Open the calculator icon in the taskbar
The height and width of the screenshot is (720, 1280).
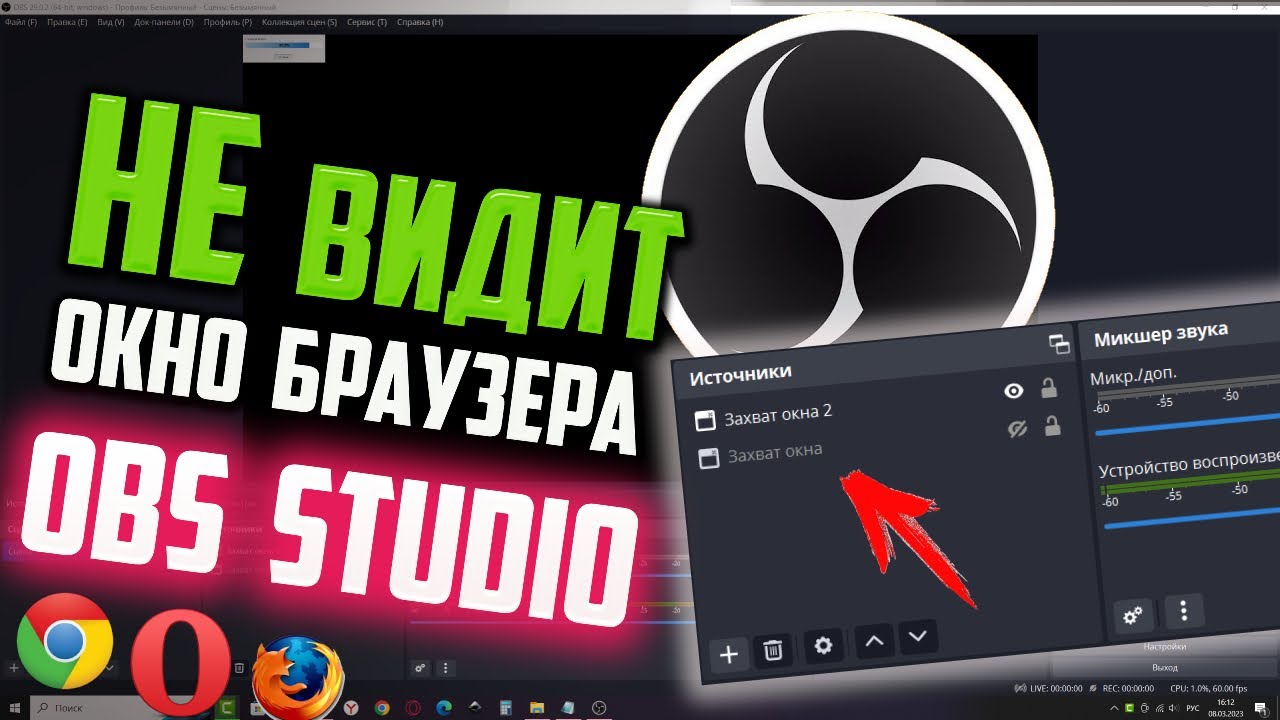[x=506, y=708]
